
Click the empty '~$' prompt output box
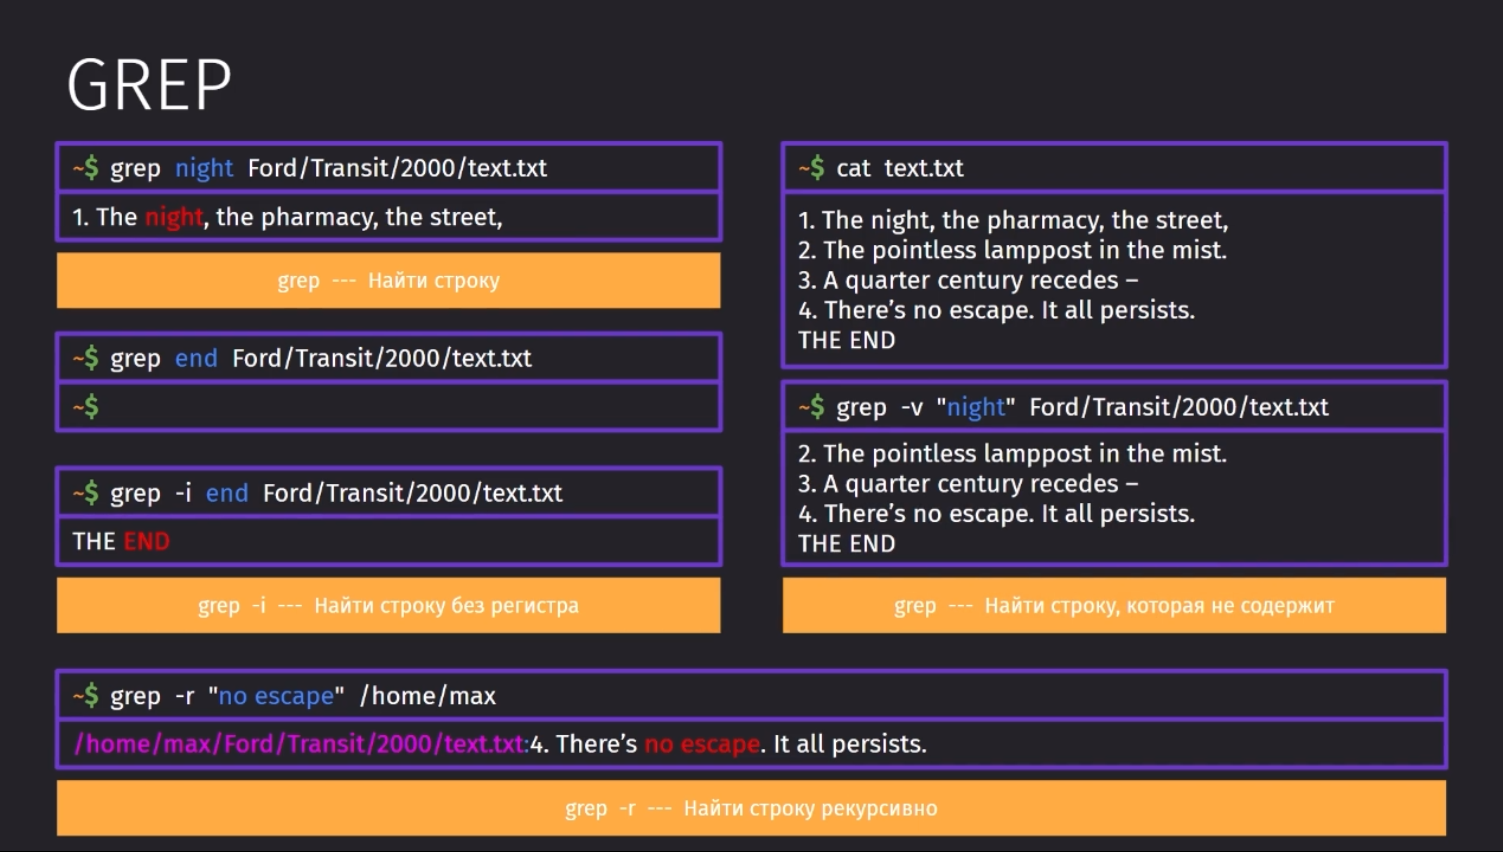coord(388,406)
